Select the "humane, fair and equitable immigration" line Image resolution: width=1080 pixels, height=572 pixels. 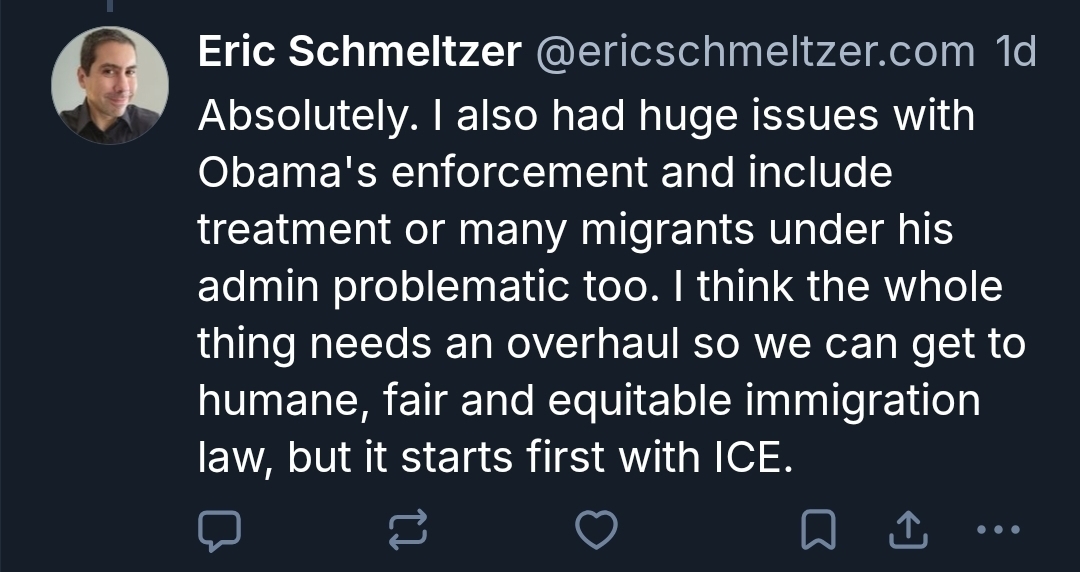coord(589,402)
